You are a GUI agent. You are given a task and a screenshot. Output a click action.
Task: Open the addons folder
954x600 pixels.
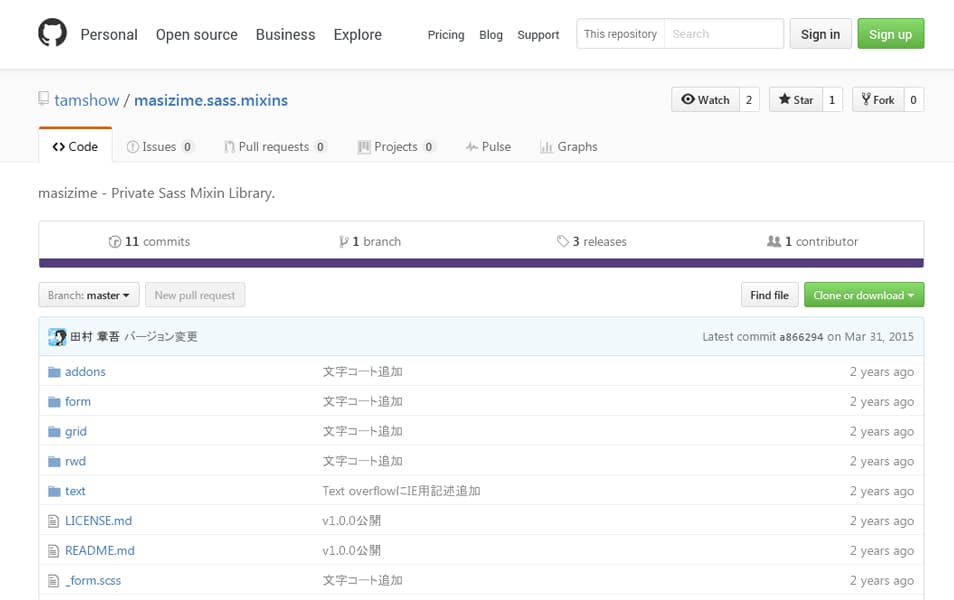click(x=85, y=372)
